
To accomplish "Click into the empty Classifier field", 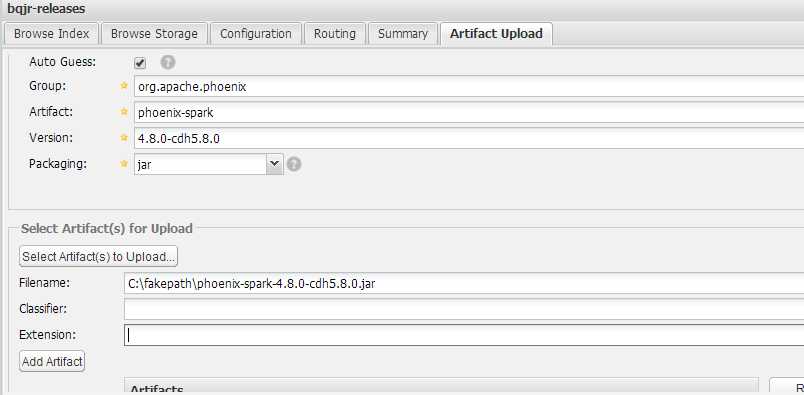I will [x=464, y=309].
